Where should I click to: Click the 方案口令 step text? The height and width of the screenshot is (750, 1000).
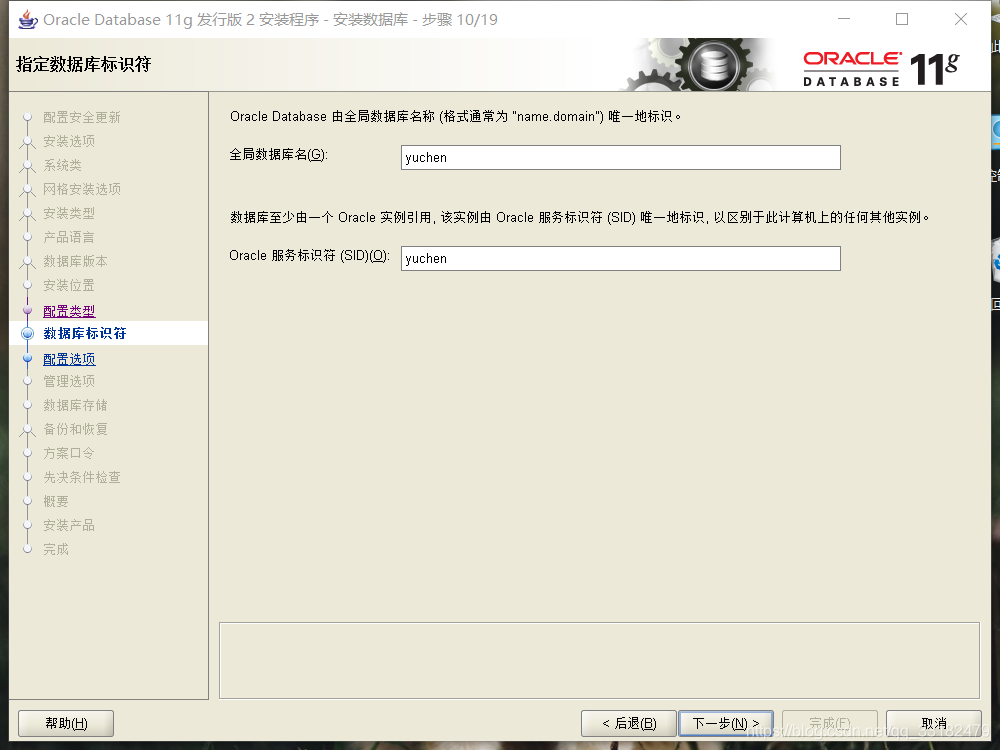pos(69,453)
